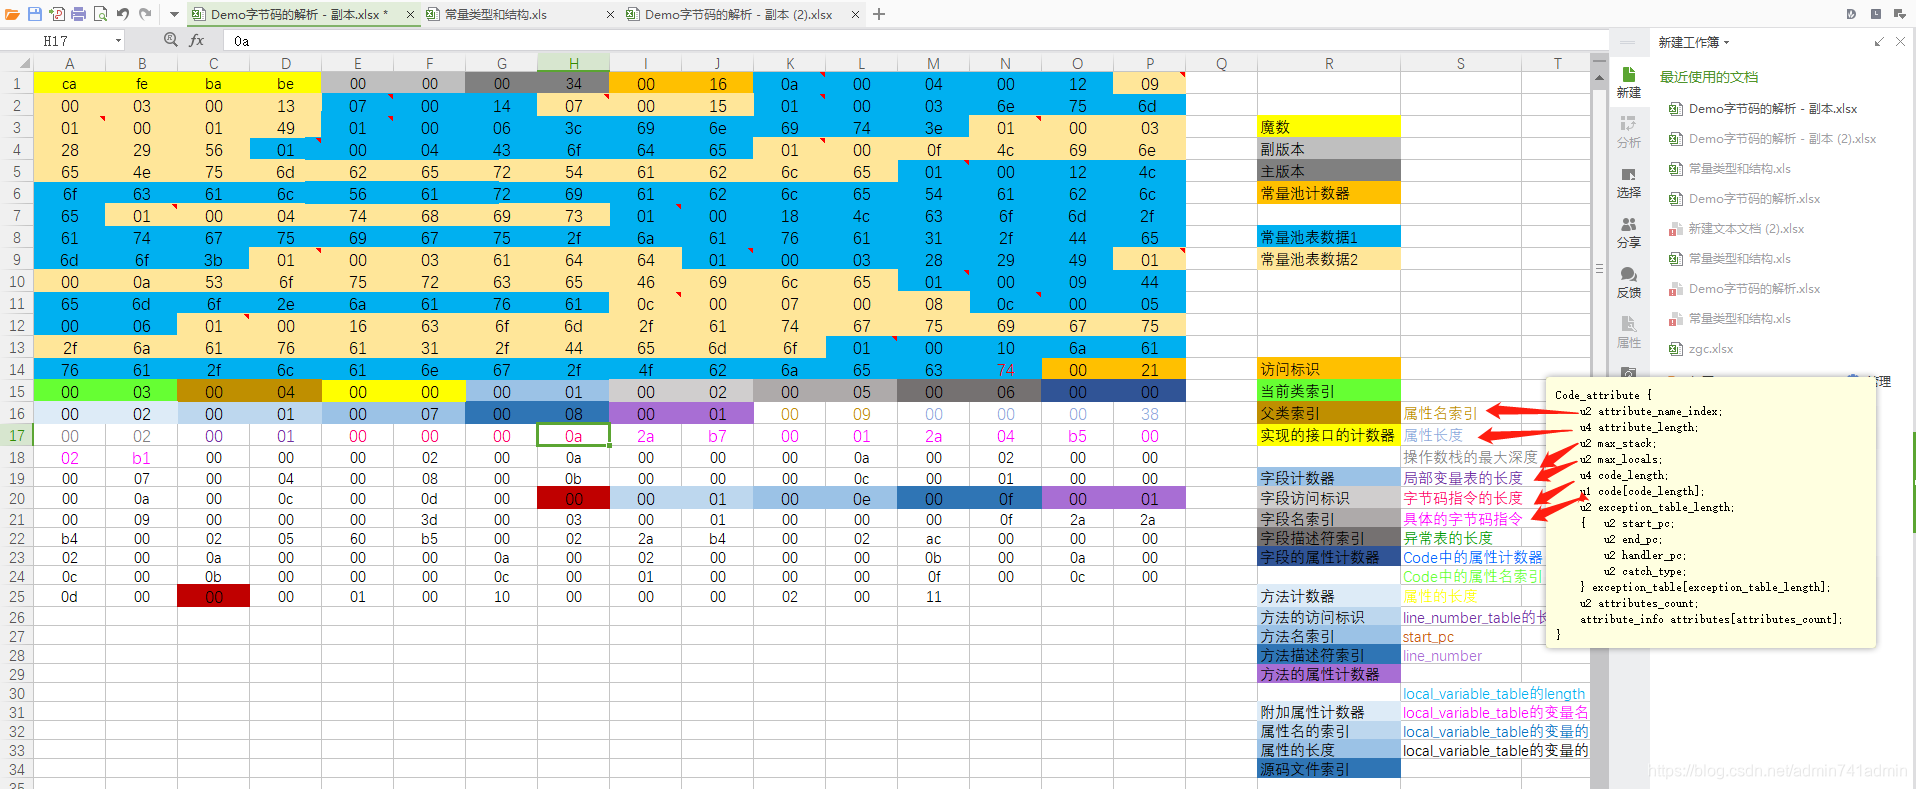This screenshot has width=1916, height=789.
Task: Close the 常量类型和结构.xls tab
Action: (611, 15)
